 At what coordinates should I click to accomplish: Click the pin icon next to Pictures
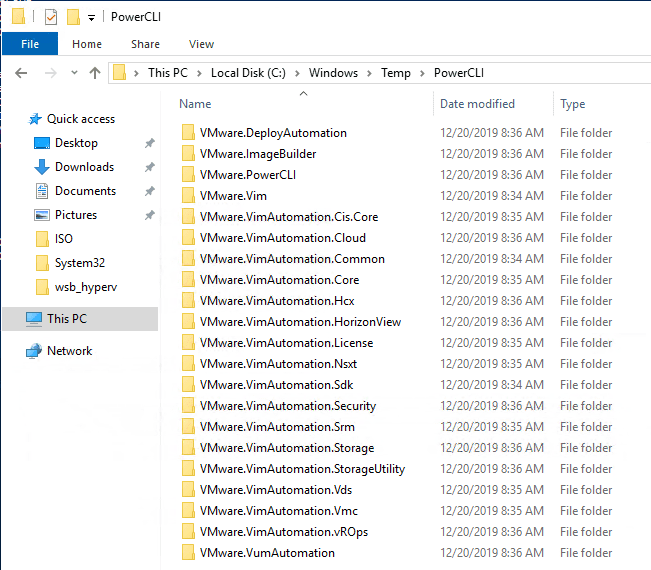point(149,215)
